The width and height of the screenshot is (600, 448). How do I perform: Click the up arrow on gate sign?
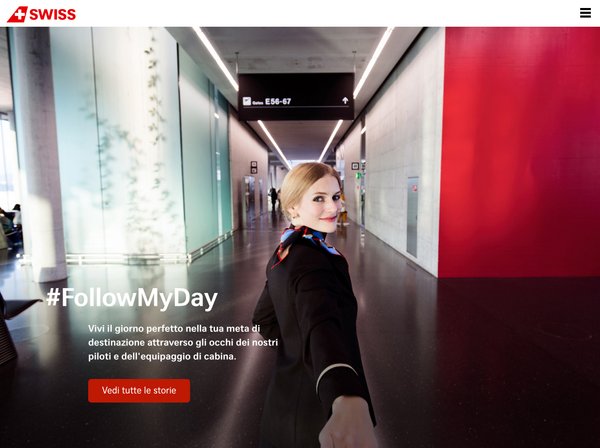[x=345, y=101]
